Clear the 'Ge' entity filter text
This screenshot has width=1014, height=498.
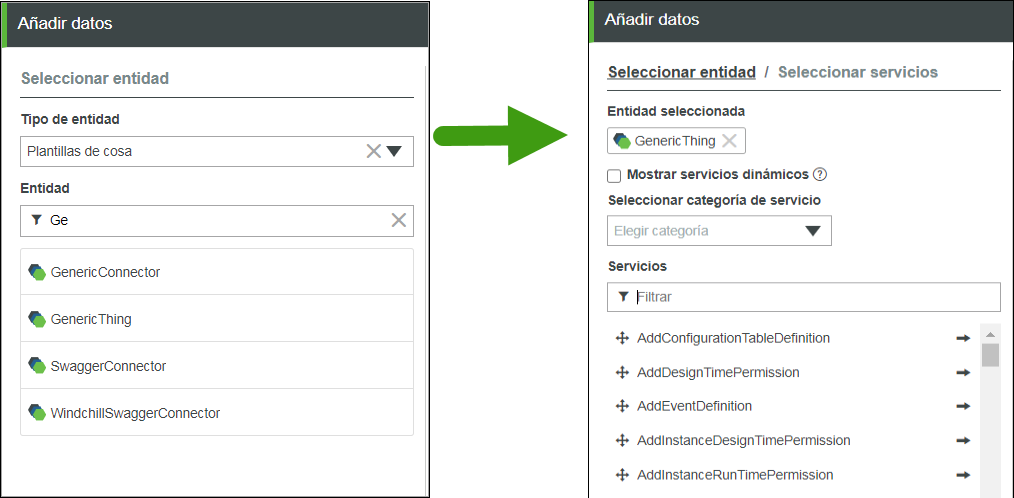(398, 220)
